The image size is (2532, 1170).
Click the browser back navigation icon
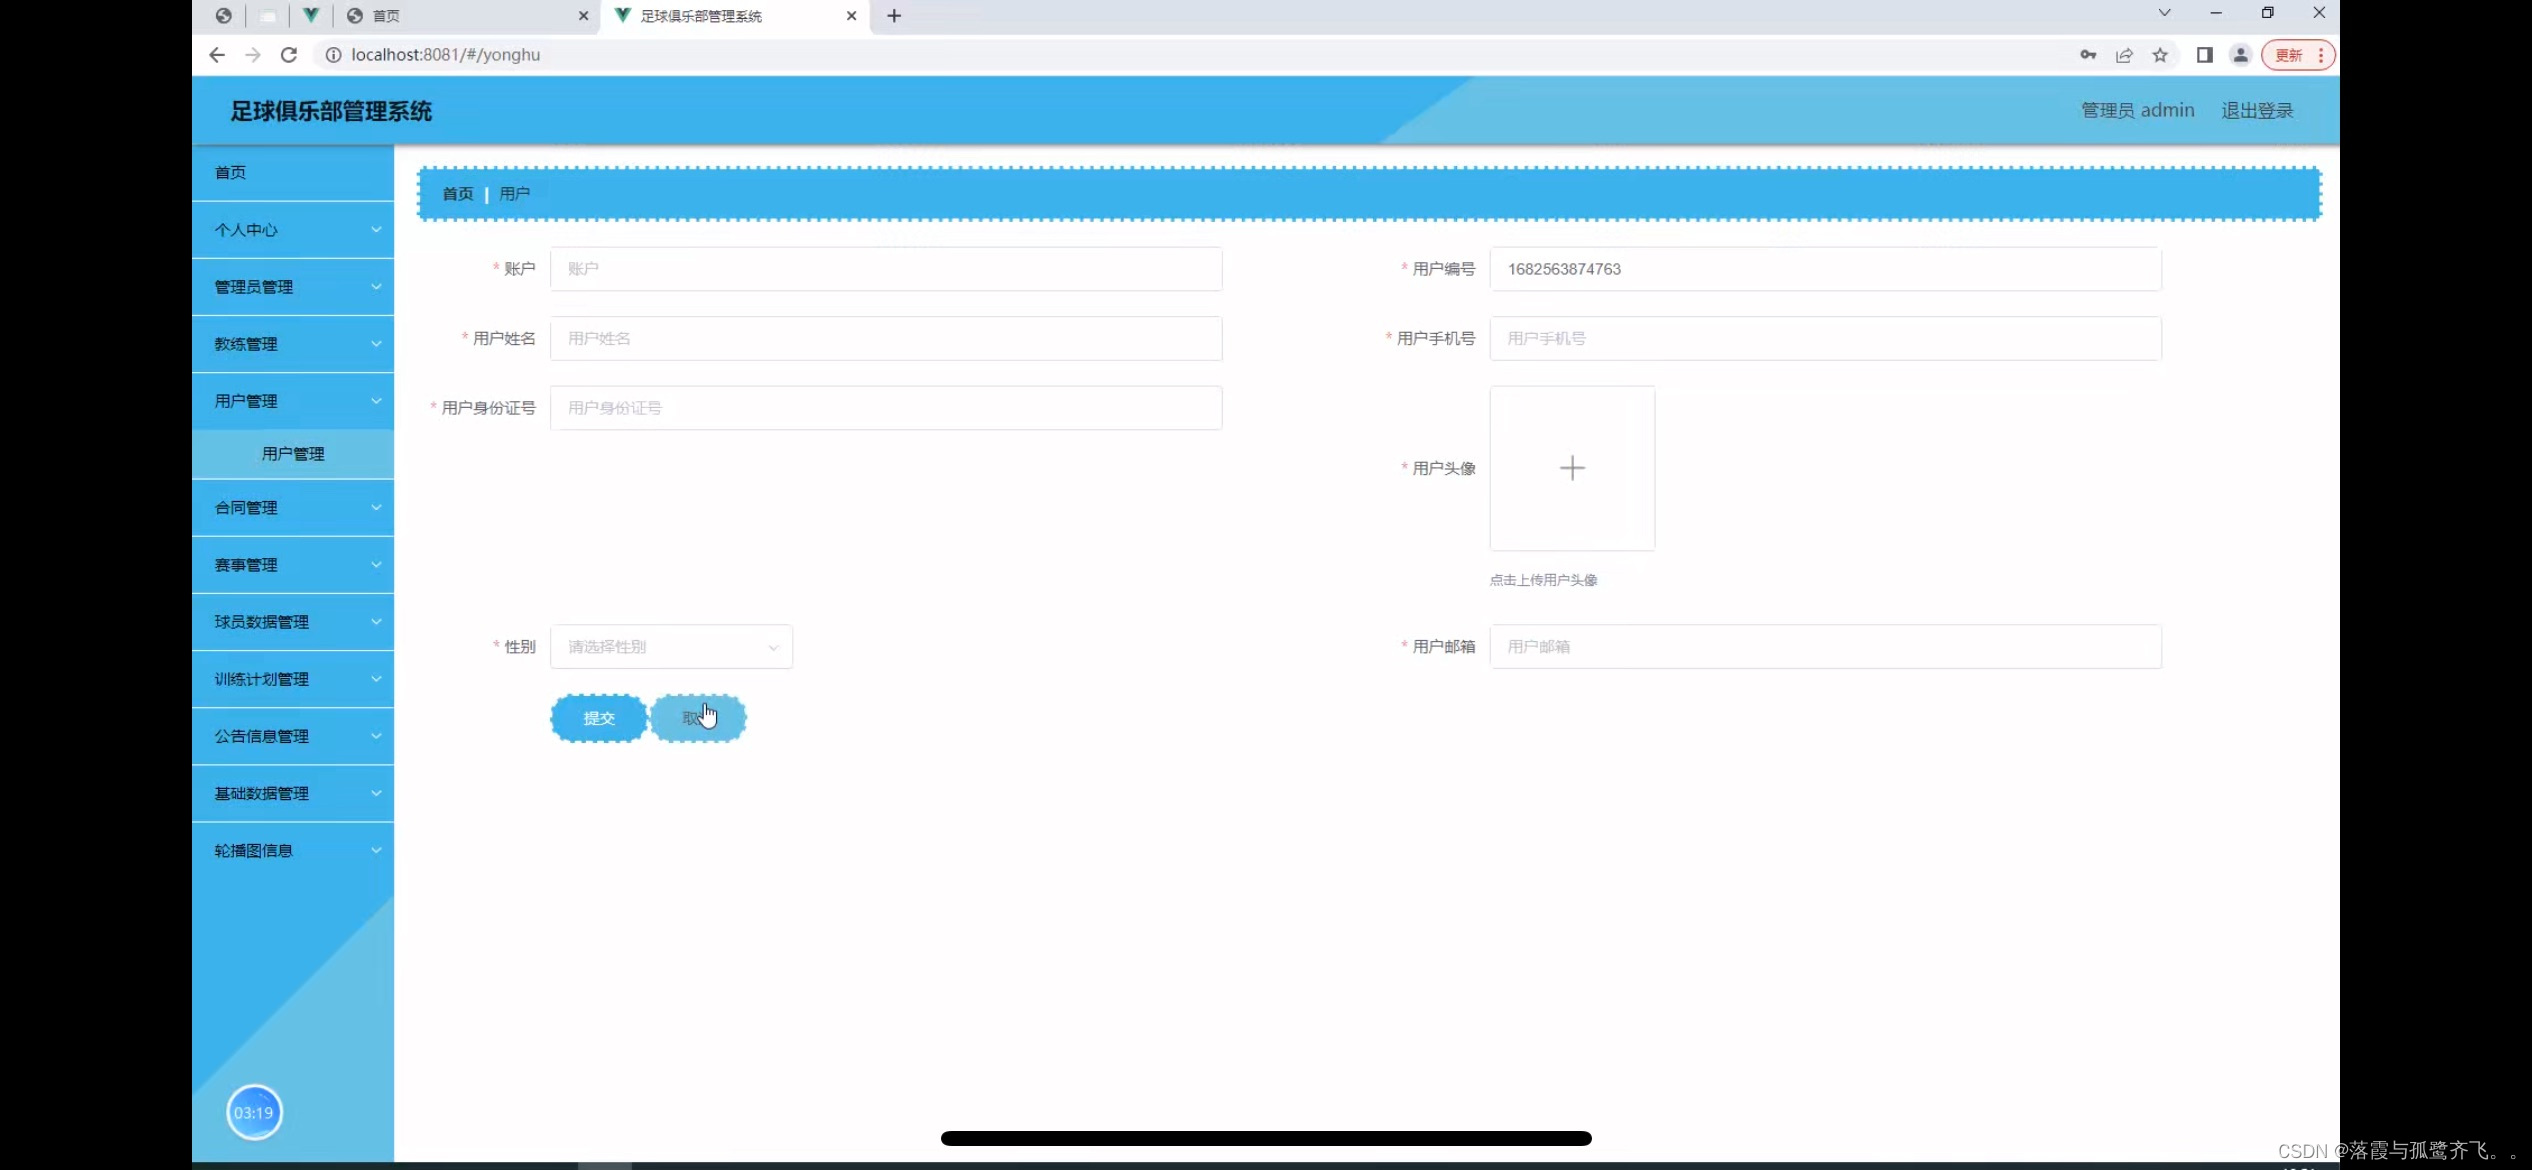tap(216, 55)
